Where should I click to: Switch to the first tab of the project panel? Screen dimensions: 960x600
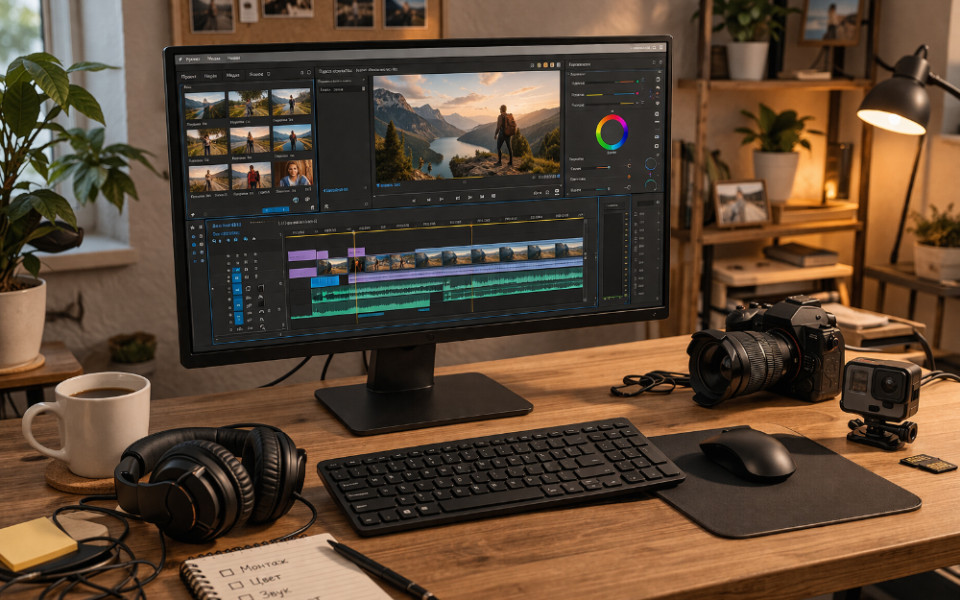point(188,77)
